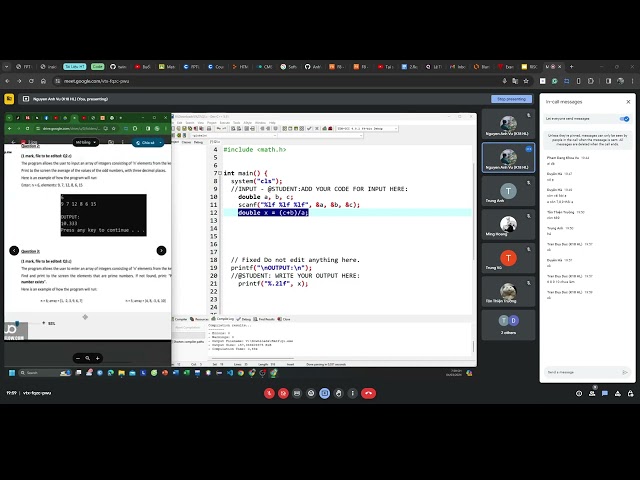This screenshot has height=480, width=640.
Task: Zoom in on the Drive viewer
Action: point(98,358)
